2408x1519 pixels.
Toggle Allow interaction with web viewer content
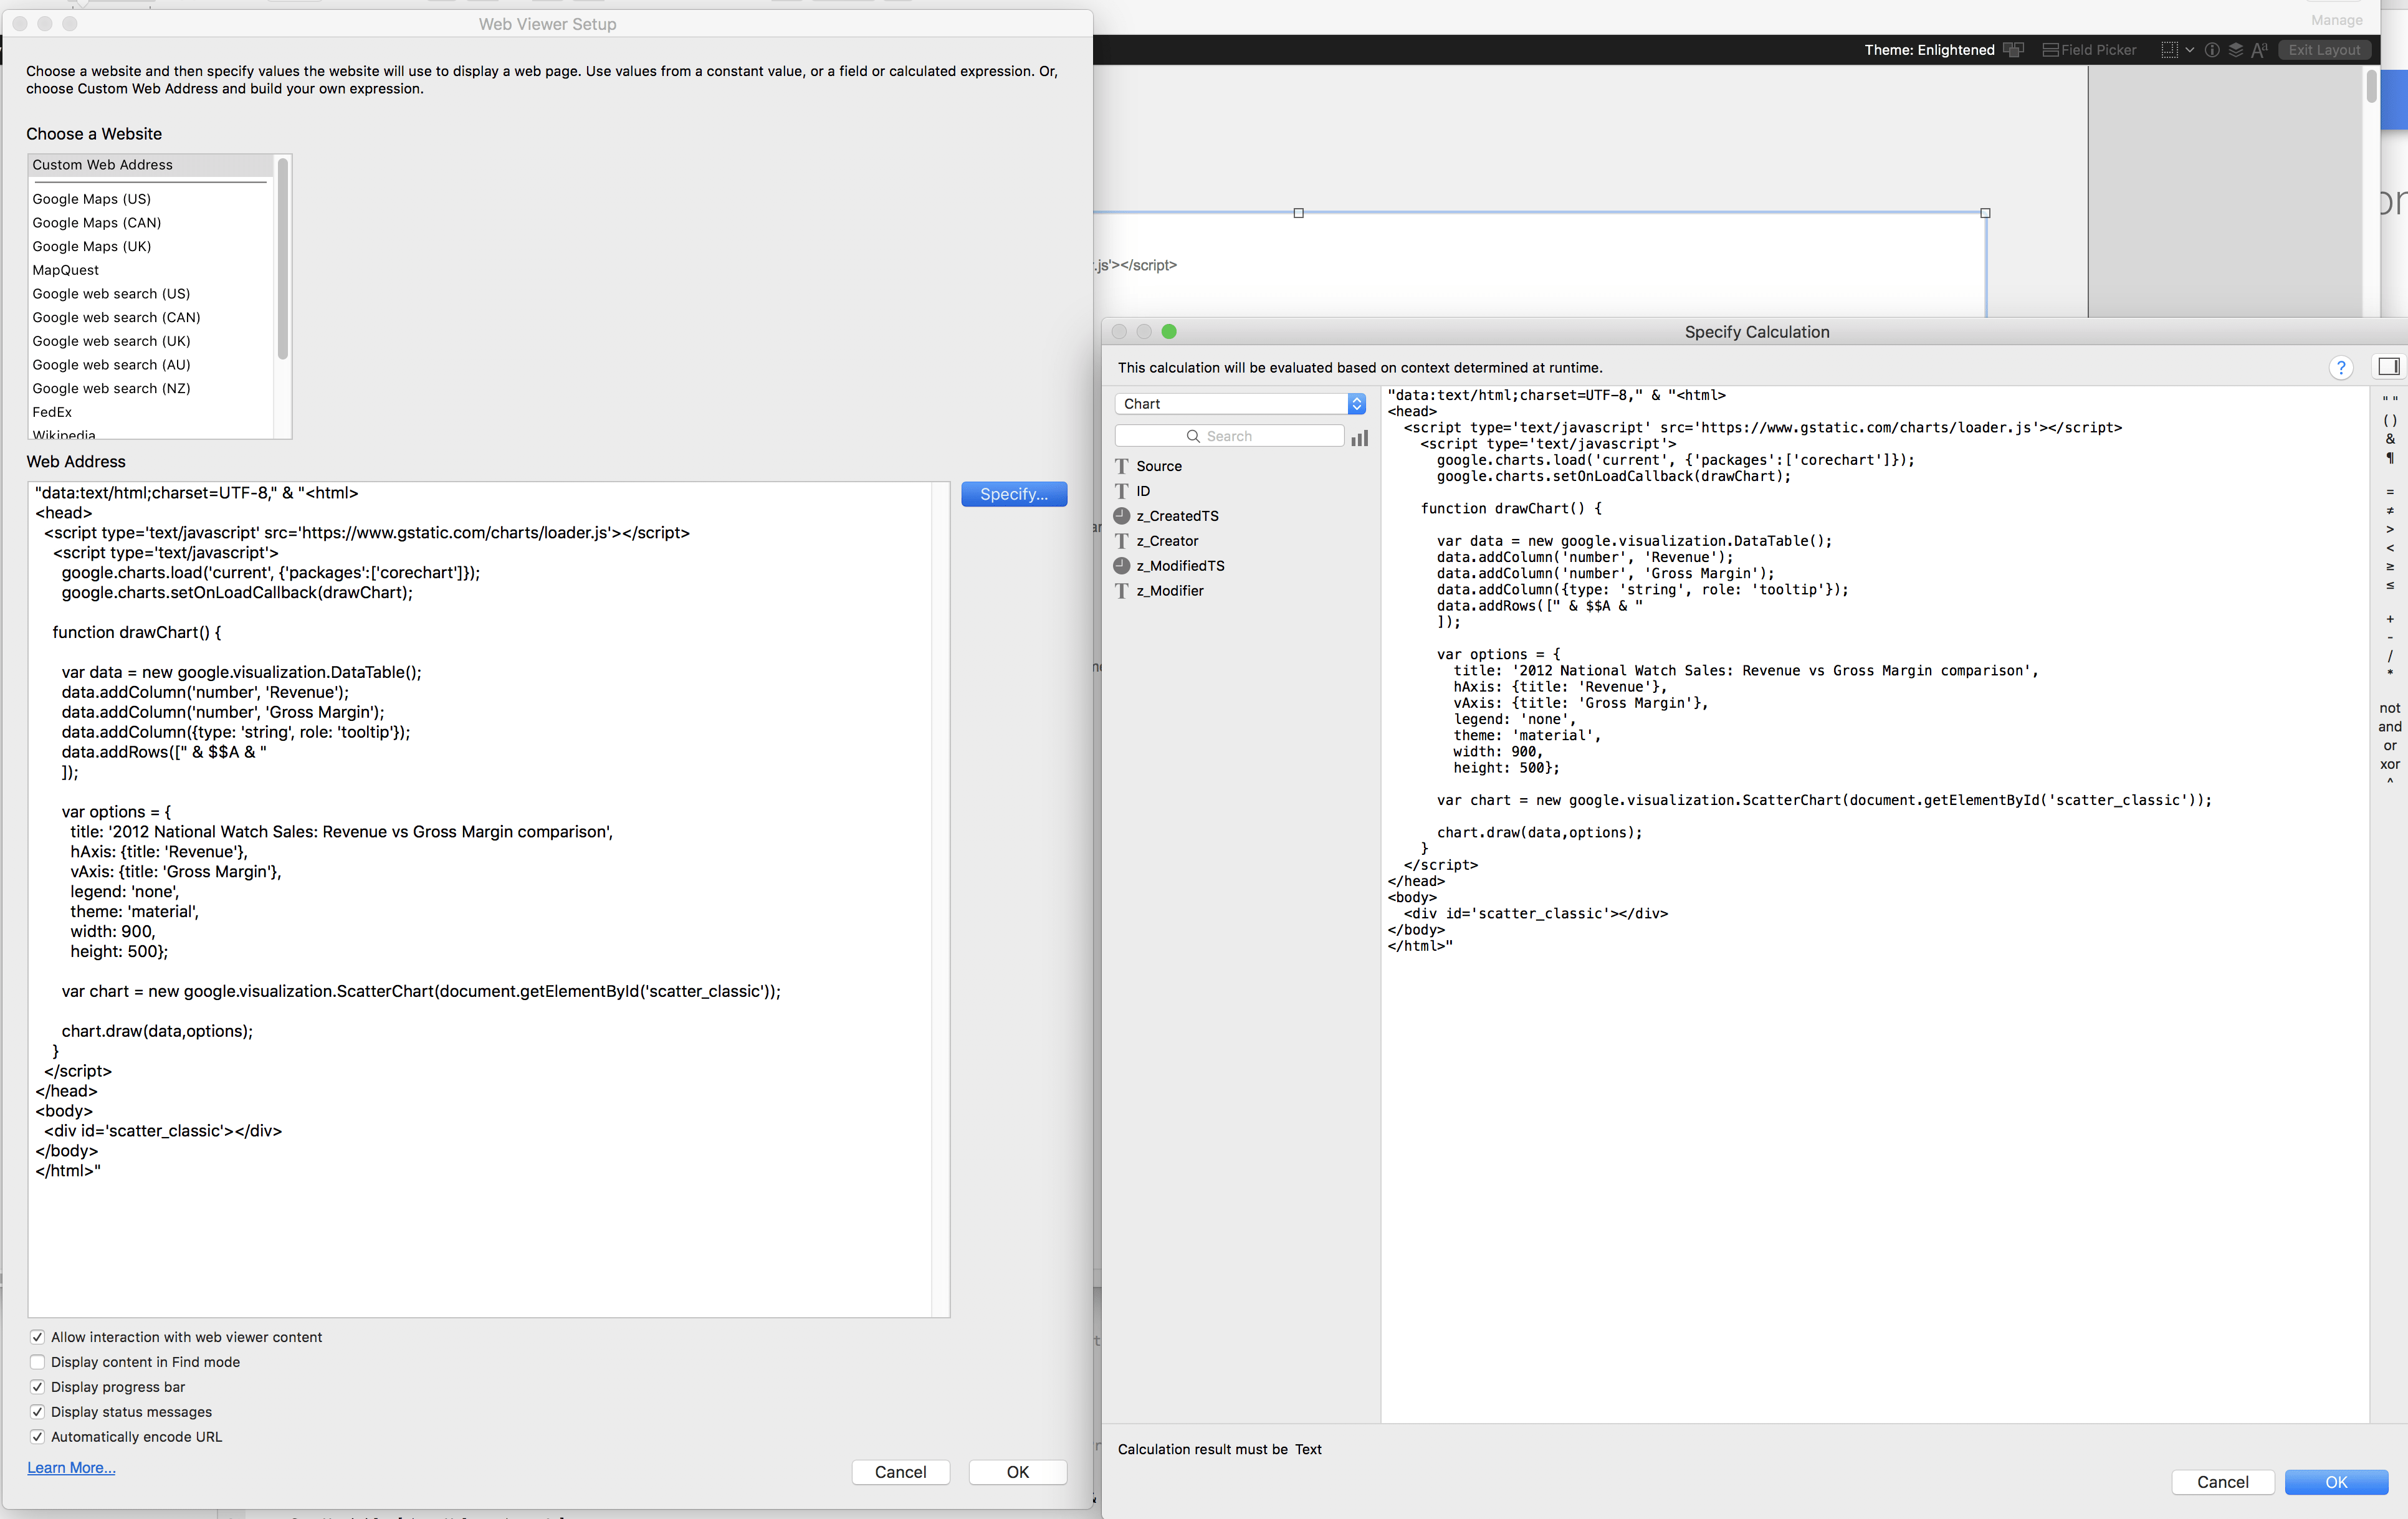click(x=37, y=1337)
